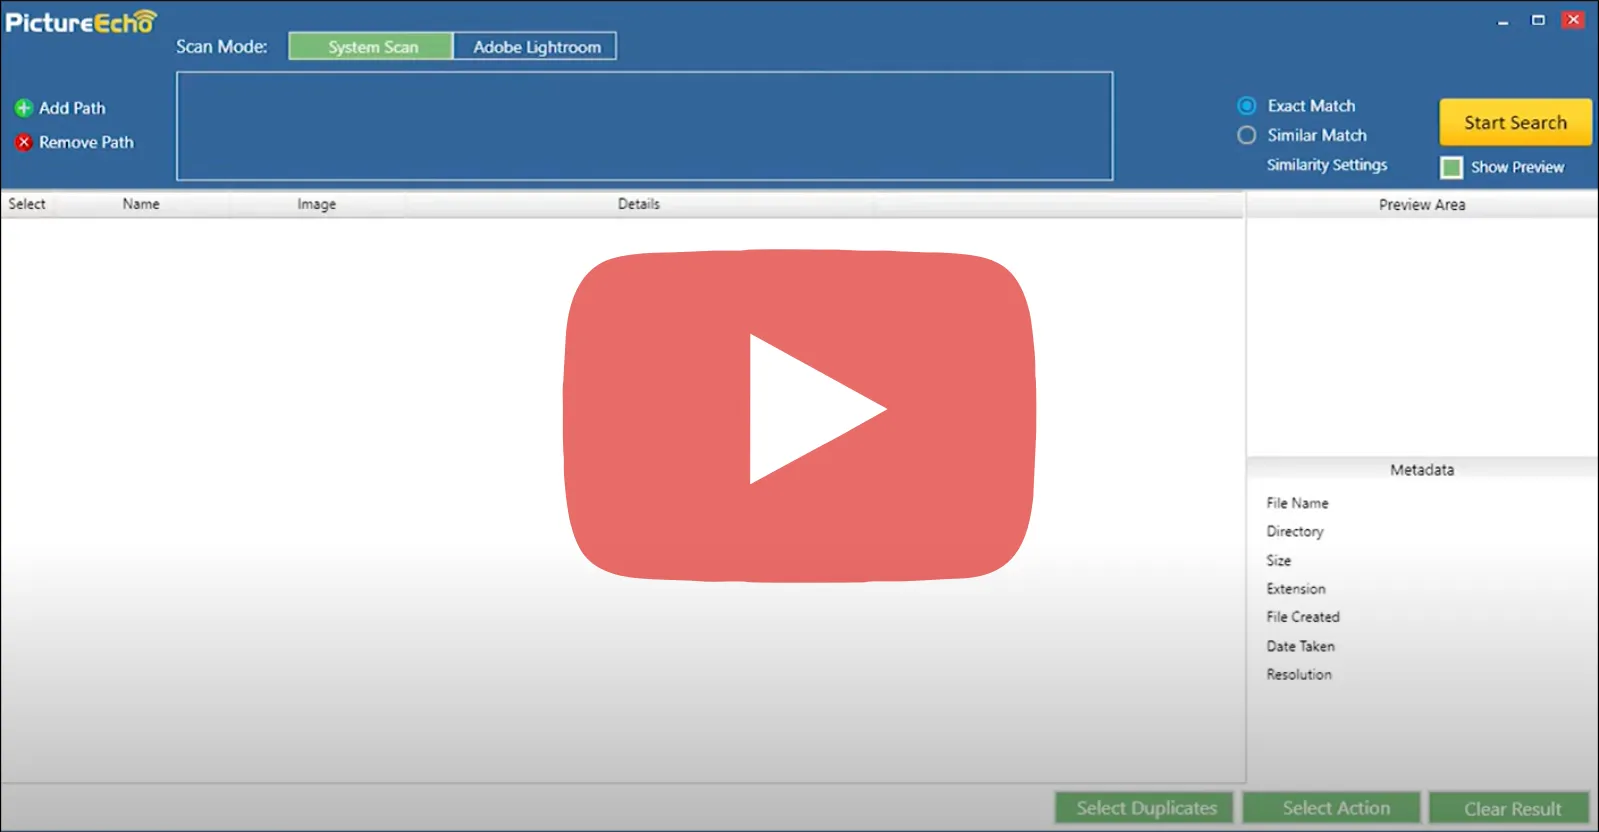Click the red Remove Path X icon

[23, 143]
